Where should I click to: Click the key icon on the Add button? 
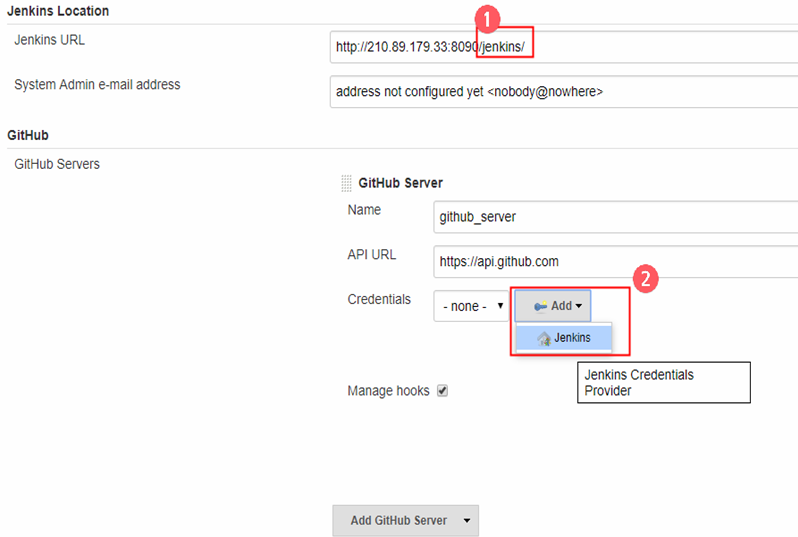point(540,306)
